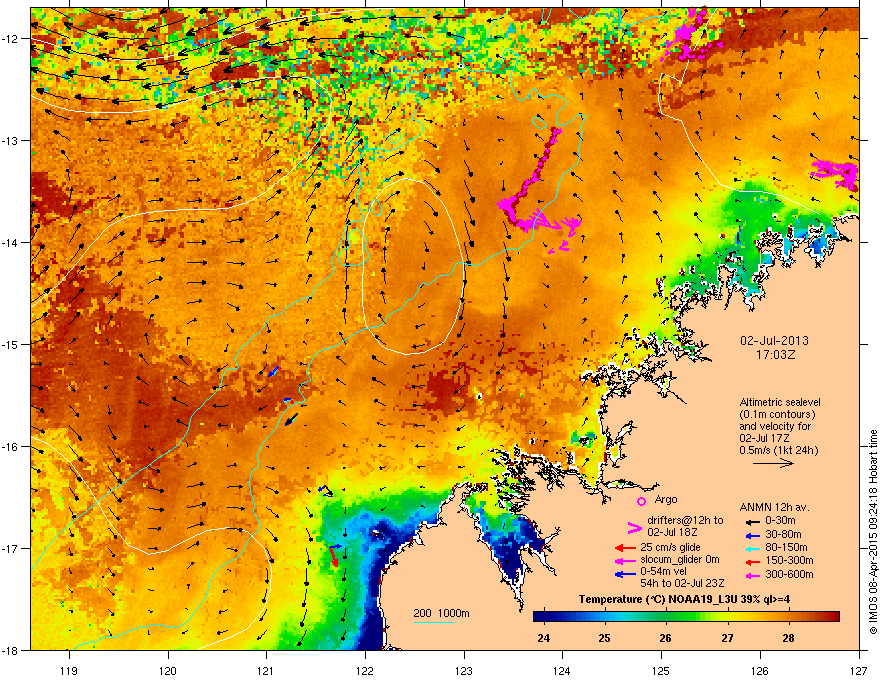The width and height of the screenshot is (880, 680).
Task: Click colorbar tick label 28
Action: pyautogui.click(x=789, y=638)
